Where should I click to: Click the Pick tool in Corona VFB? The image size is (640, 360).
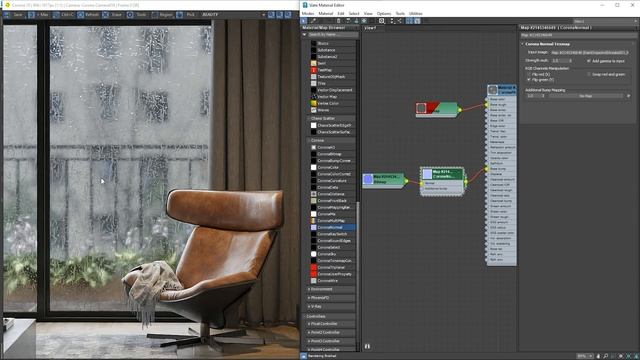[x=187, y=15]
